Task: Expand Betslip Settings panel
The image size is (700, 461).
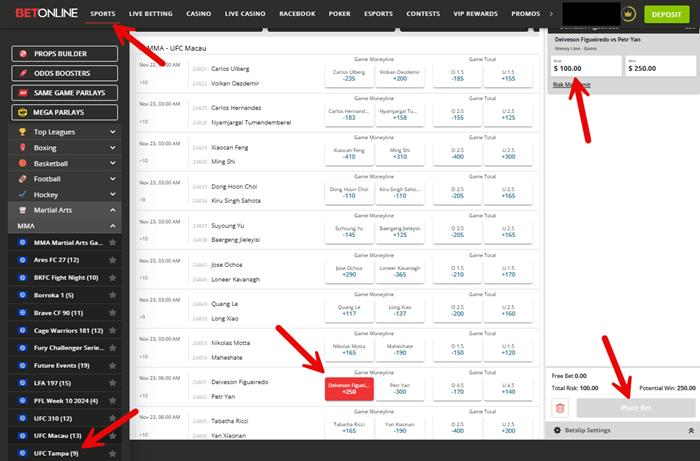Action: click(x=690, y=430)
